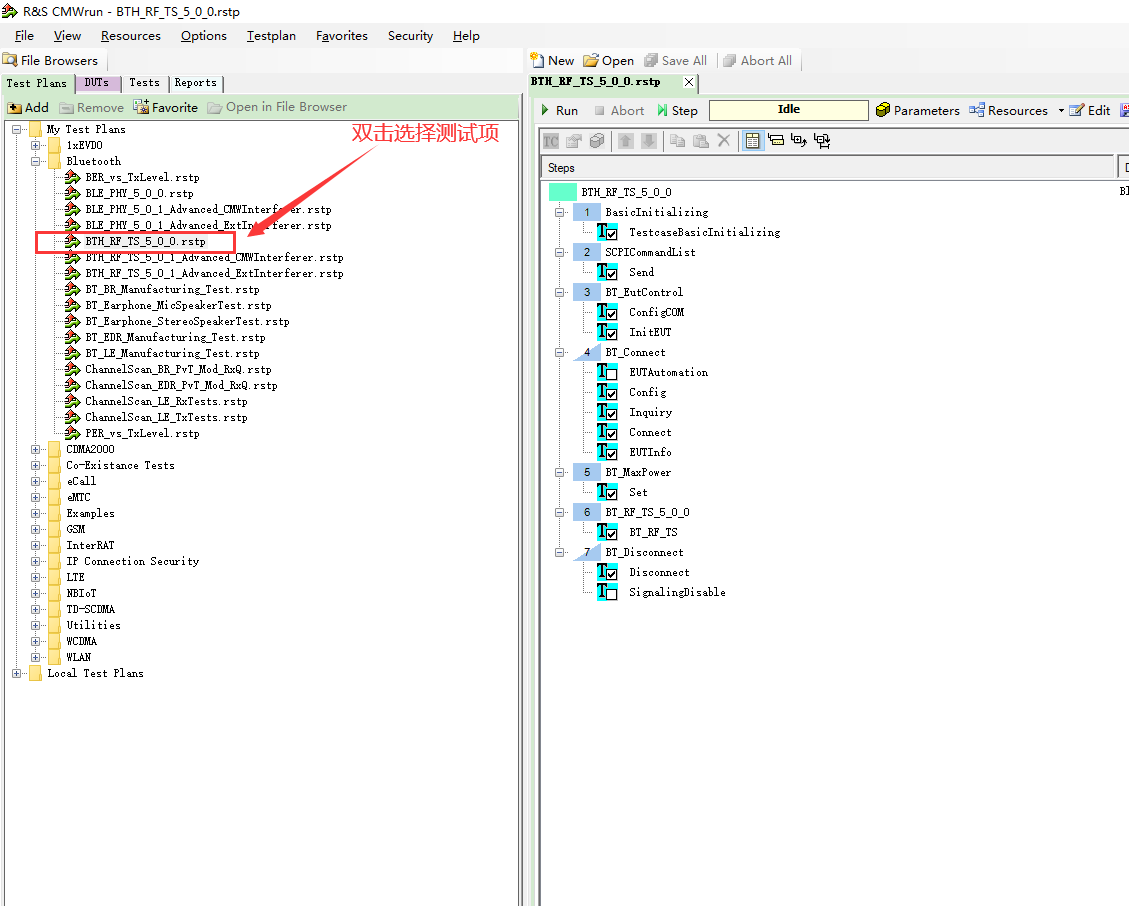Screen dimensions: 1129x906
Task: Click the move step down arrow icon
Action: click(649, 141)
